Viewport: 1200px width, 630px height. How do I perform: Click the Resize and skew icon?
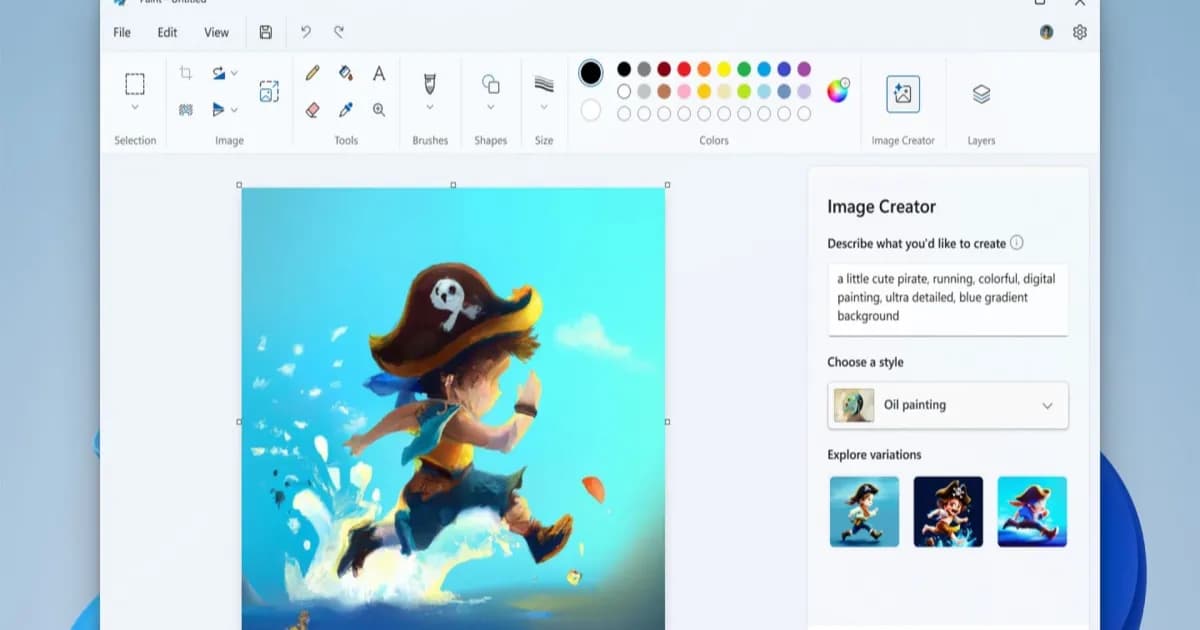pos(268,91)
